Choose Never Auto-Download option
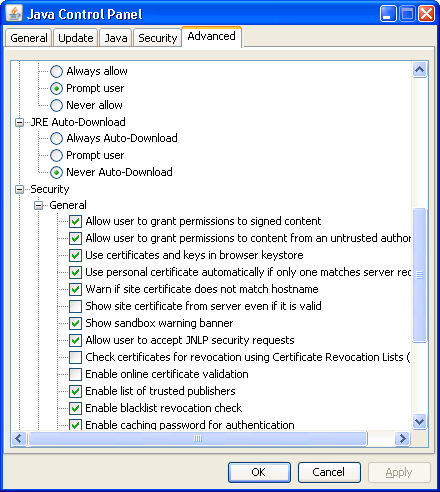 click(x=56, y=172)
